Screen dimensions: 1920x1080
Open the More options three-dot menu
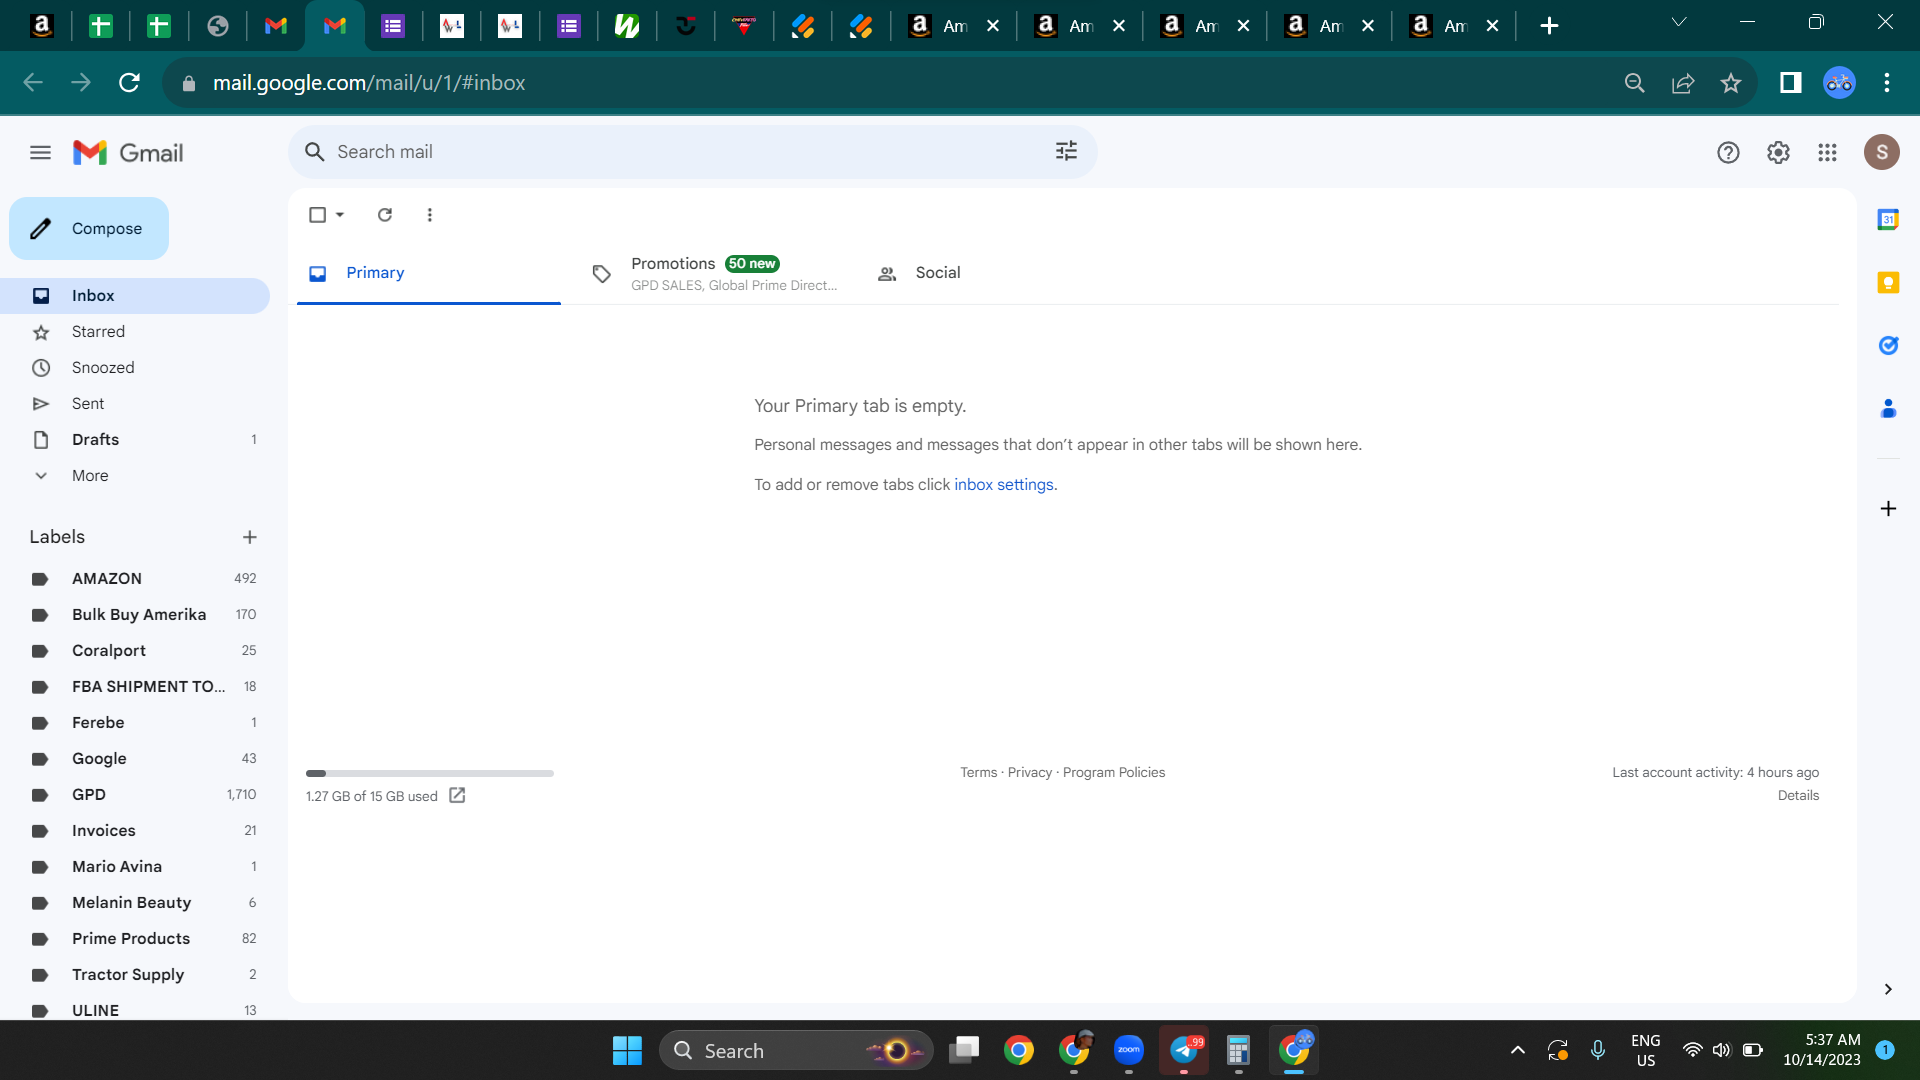429,215
